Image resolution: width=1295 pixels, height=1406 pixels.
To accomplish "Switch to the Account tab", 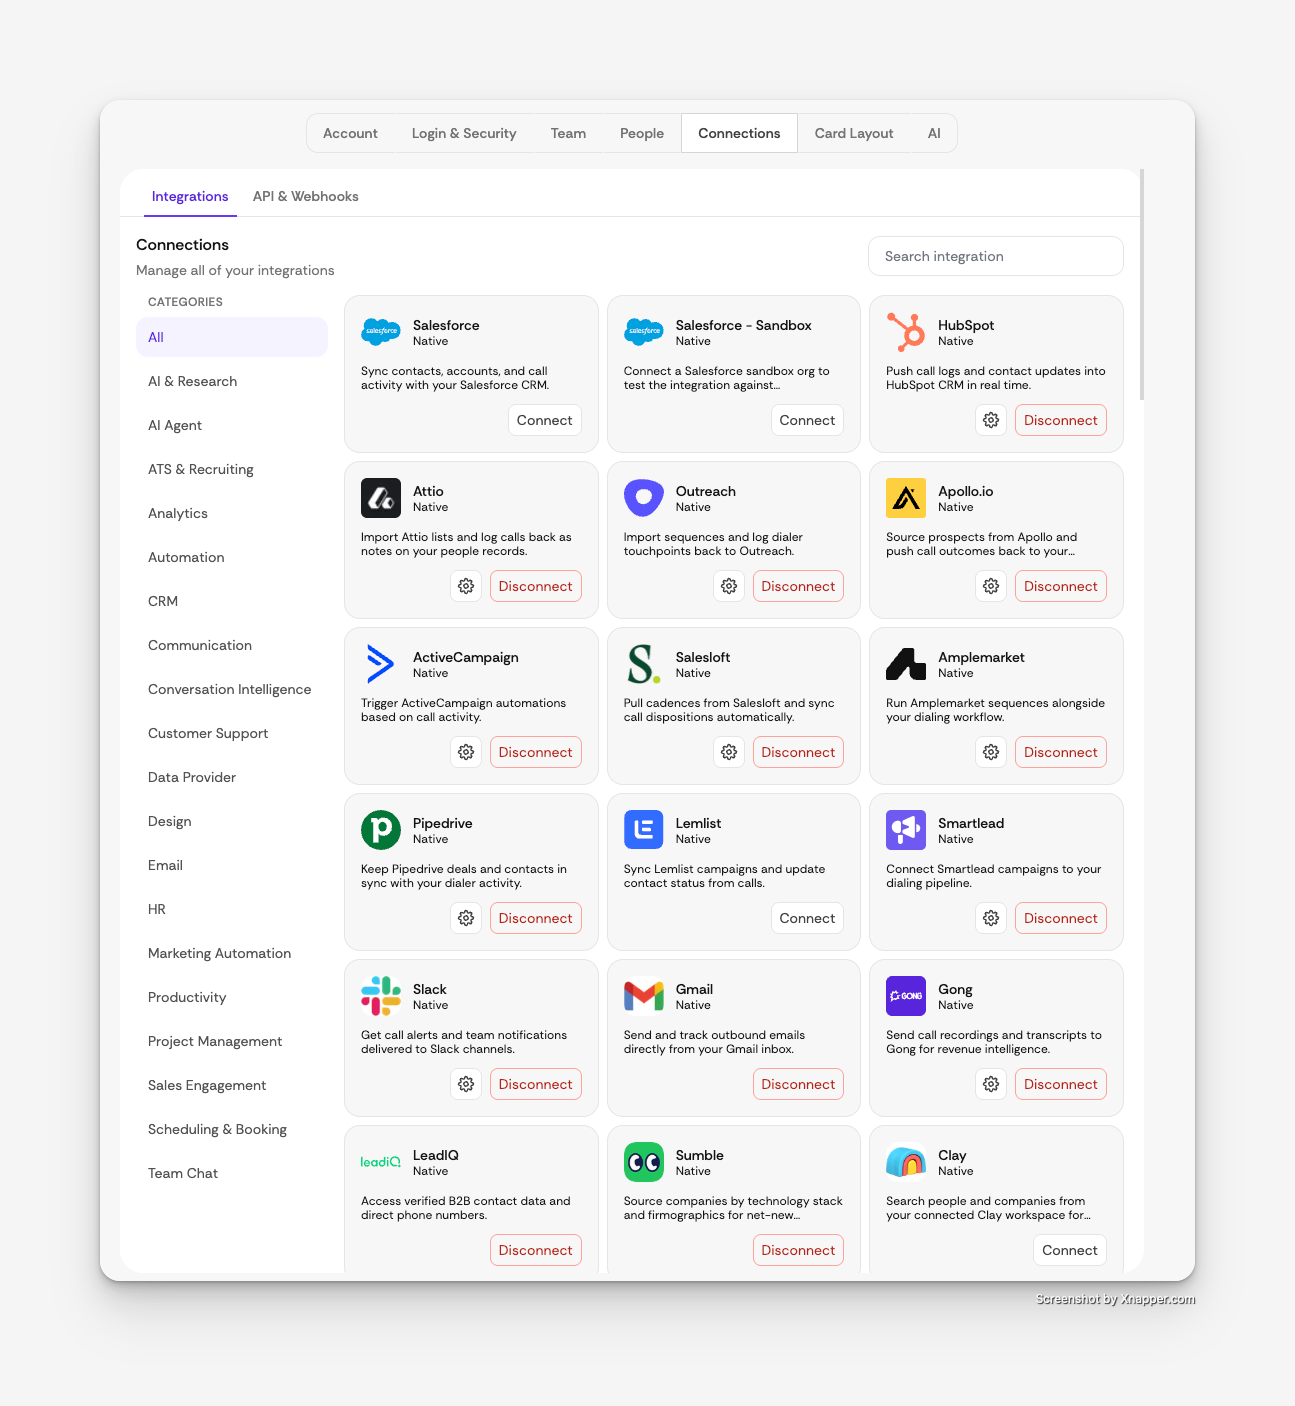I will [350, 133].
